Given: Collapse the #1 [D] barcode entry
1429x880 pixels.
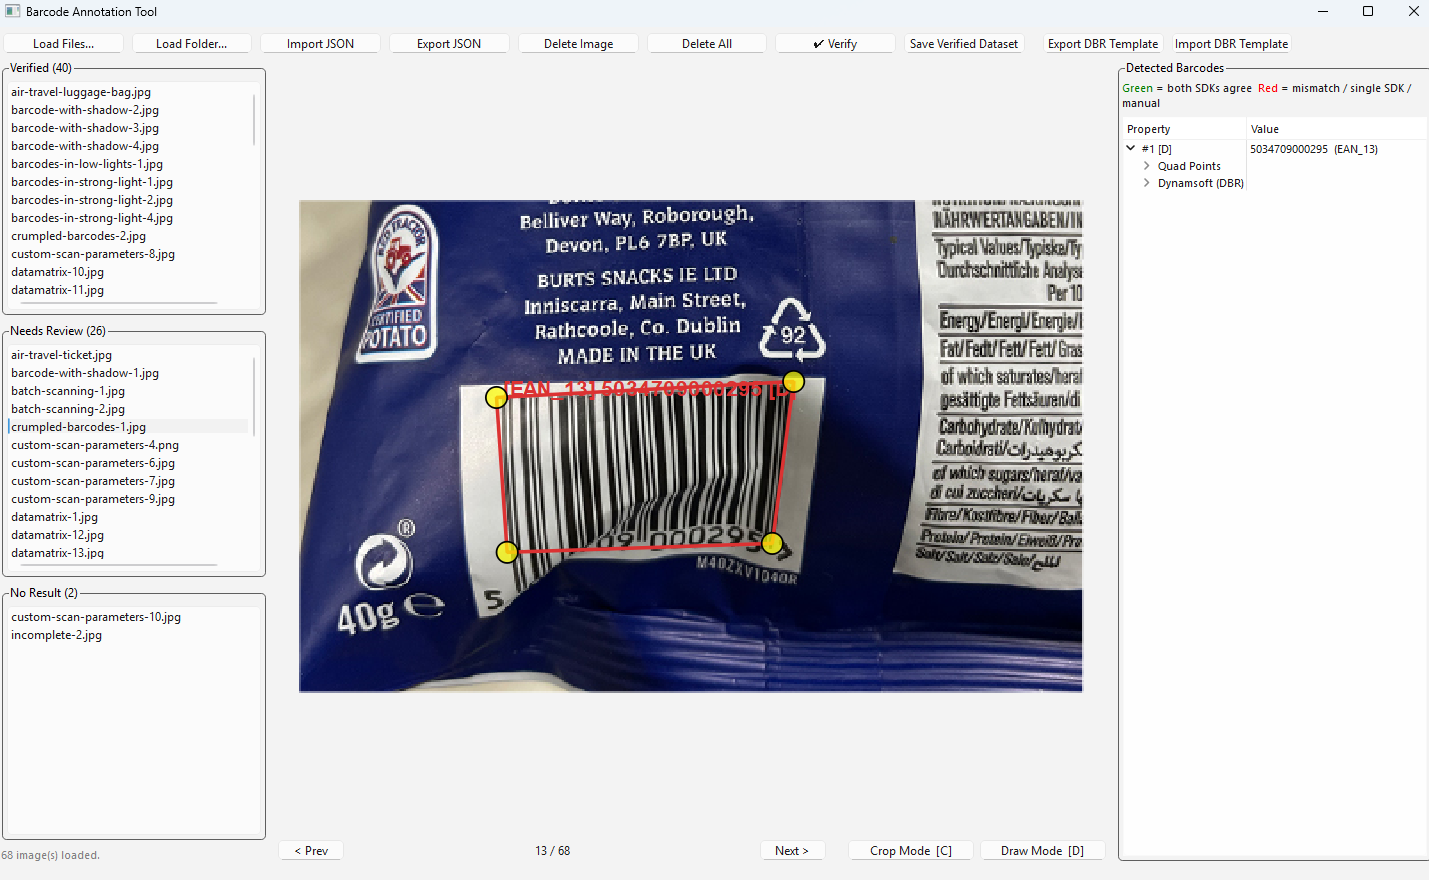Looking at the screenshot, I should point(1130,148).
